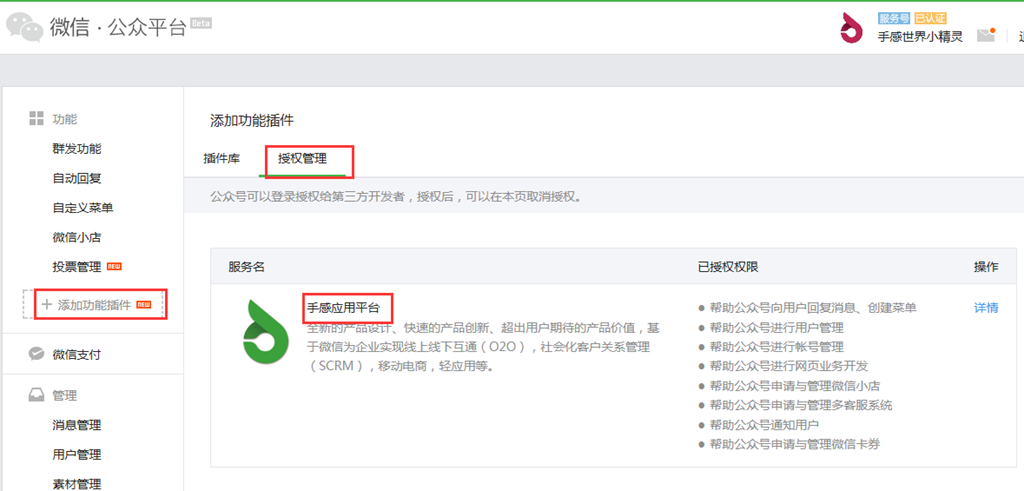The width and height of the screenshot is (1024, 491).
Task: Select the 手感世界小精灵 account name
Action: click(920, 37)
